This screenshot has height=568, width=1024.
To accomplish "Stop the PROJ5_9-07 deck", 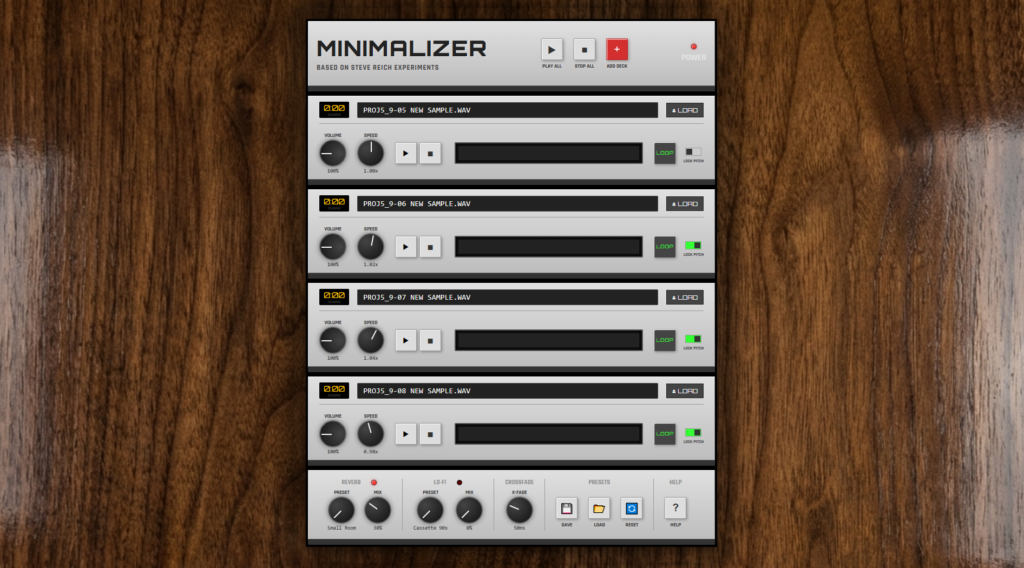I will click(x=430, y=340).
